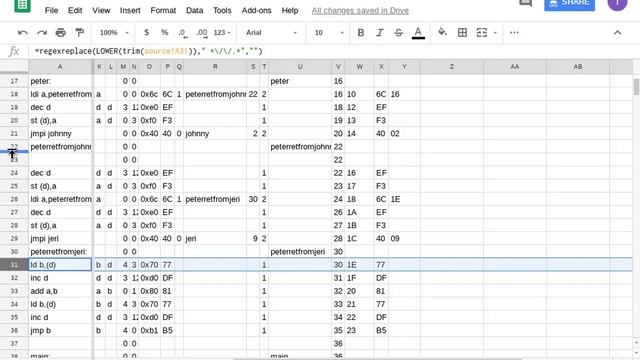Click the Print icon
The width and height of the screenshot is (640, 360).
60,33
